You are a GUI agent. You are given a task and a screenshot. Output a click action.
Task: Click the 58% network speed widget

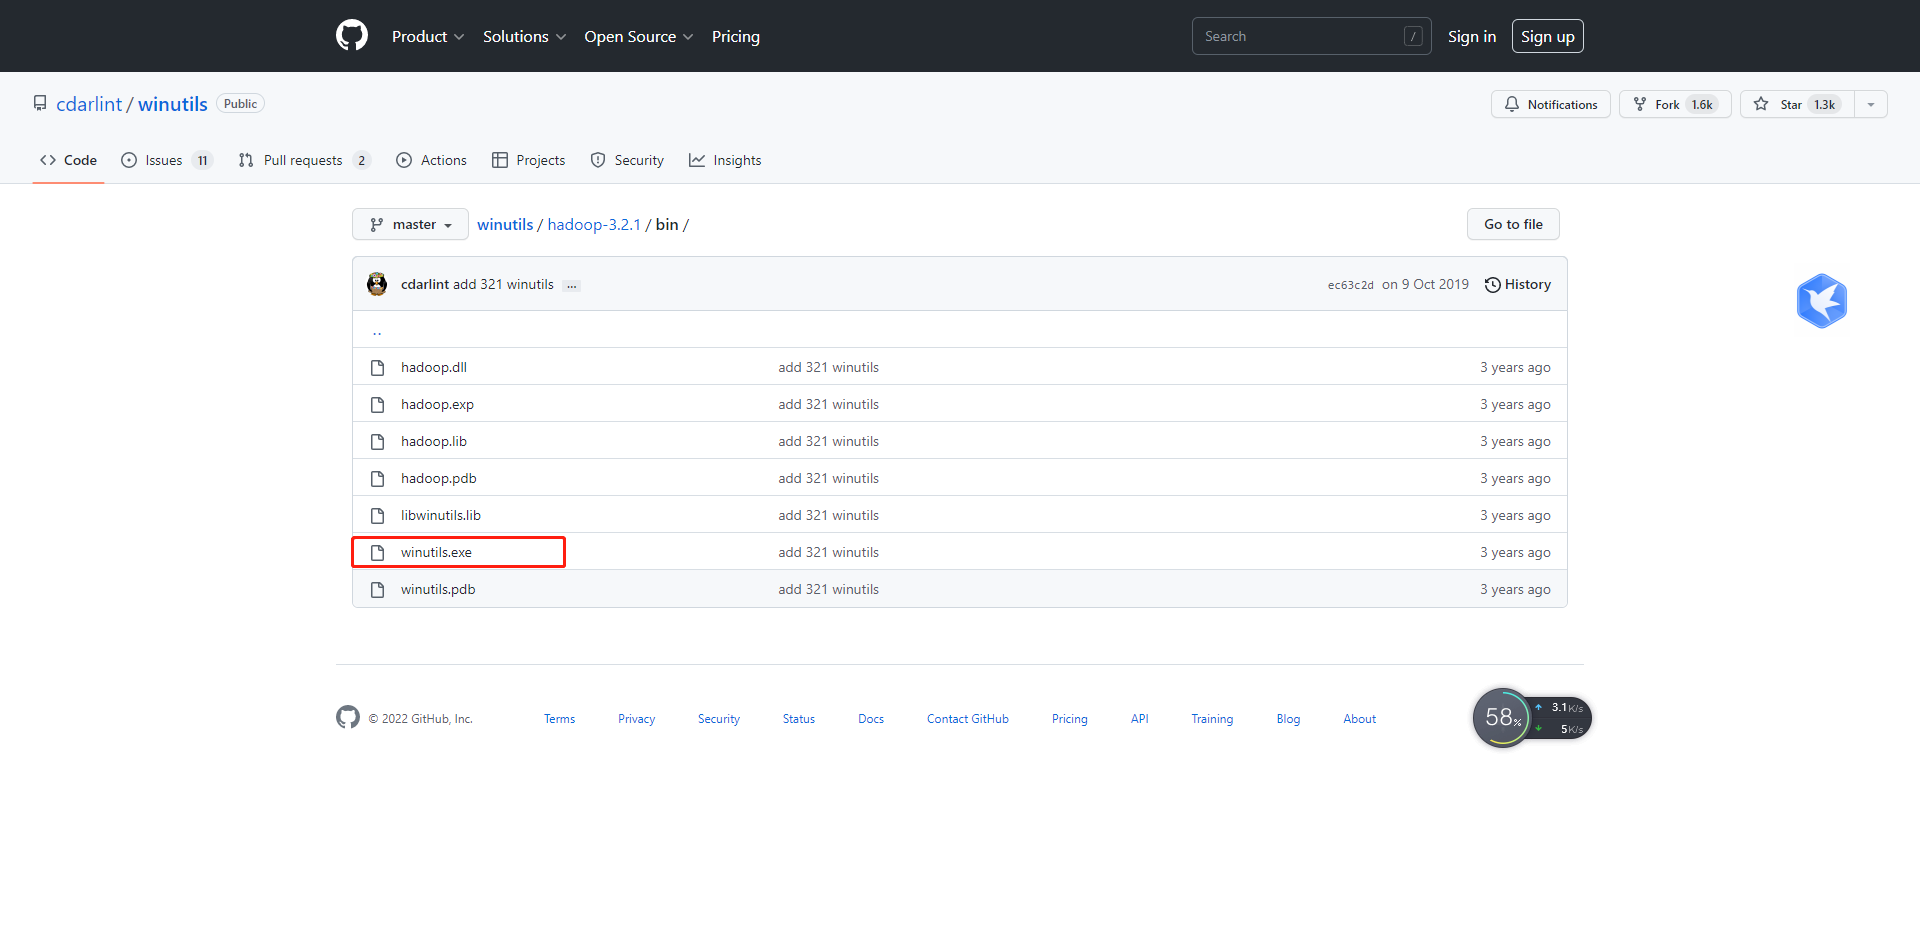[x=1502, y=718]
